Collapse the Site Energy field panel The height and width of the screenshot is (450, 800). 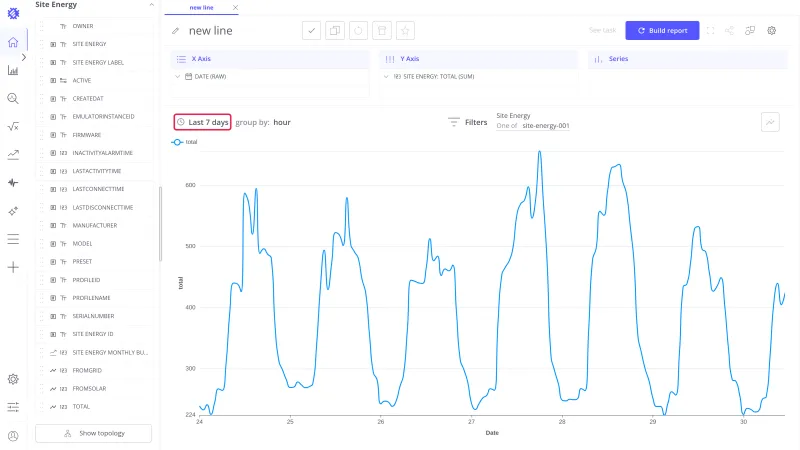pyautogui.click(x=152, y=5)
